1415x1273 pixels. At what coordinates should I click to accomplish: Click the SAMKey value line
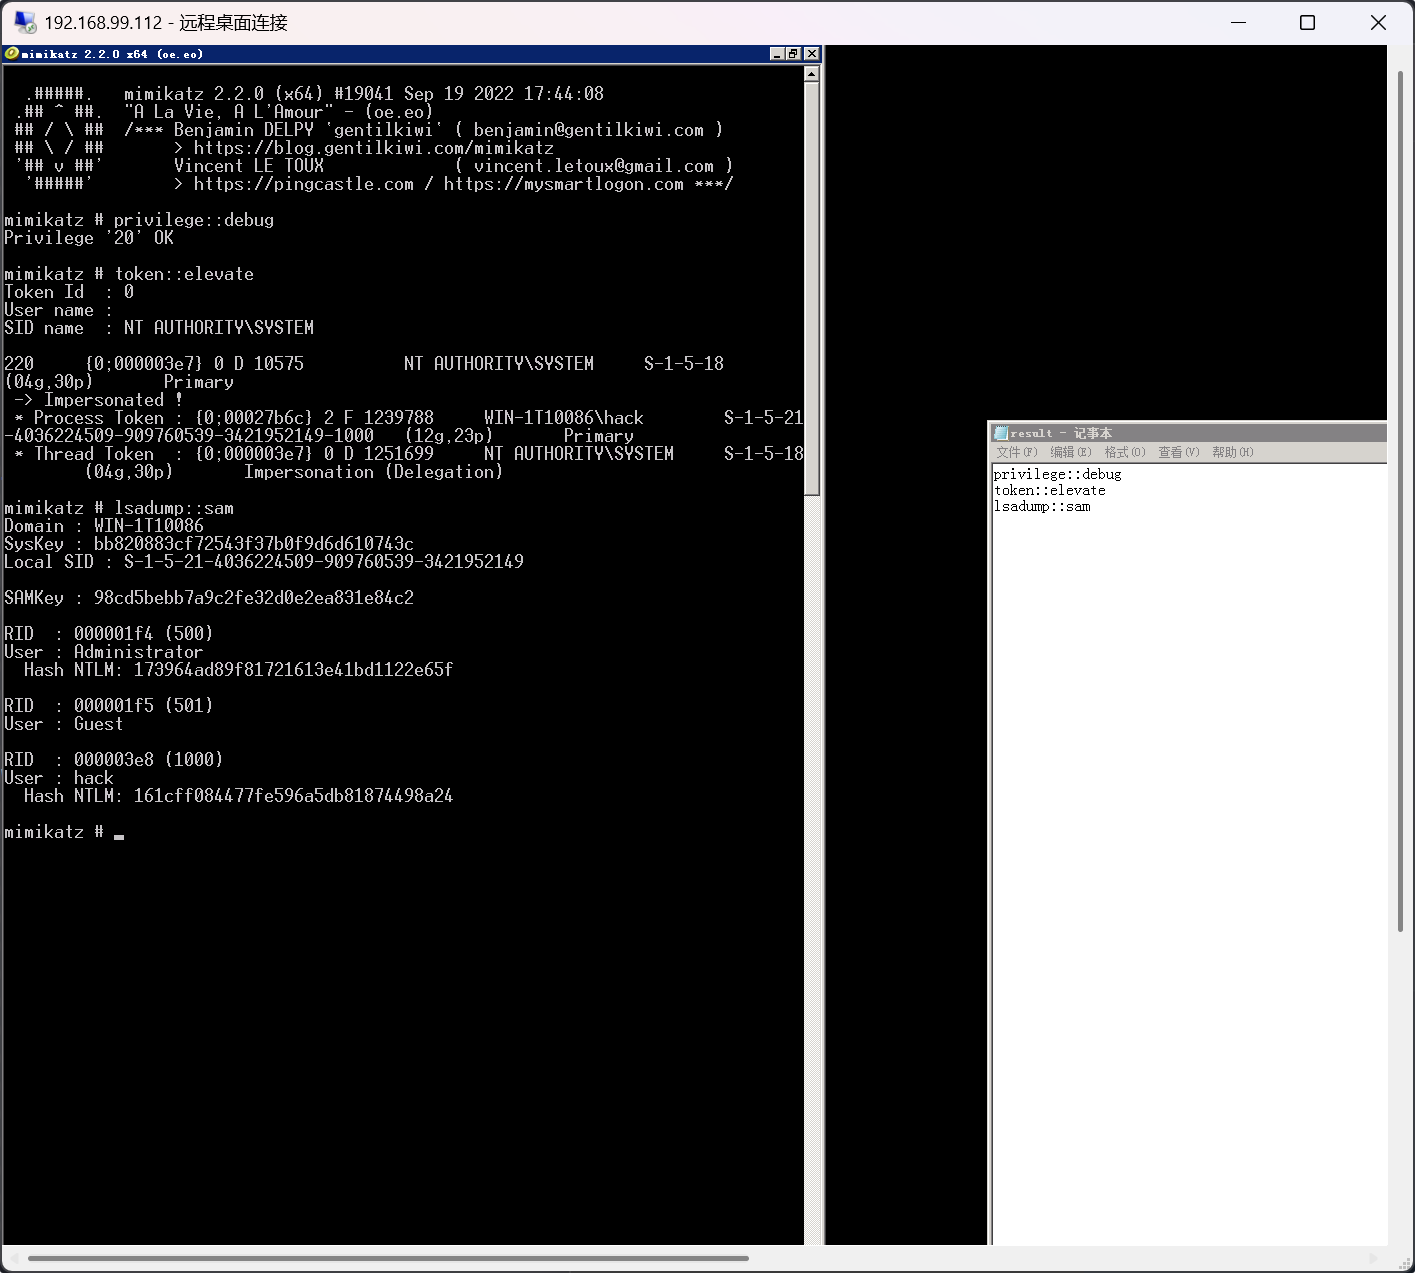click(x=209, y=598)
